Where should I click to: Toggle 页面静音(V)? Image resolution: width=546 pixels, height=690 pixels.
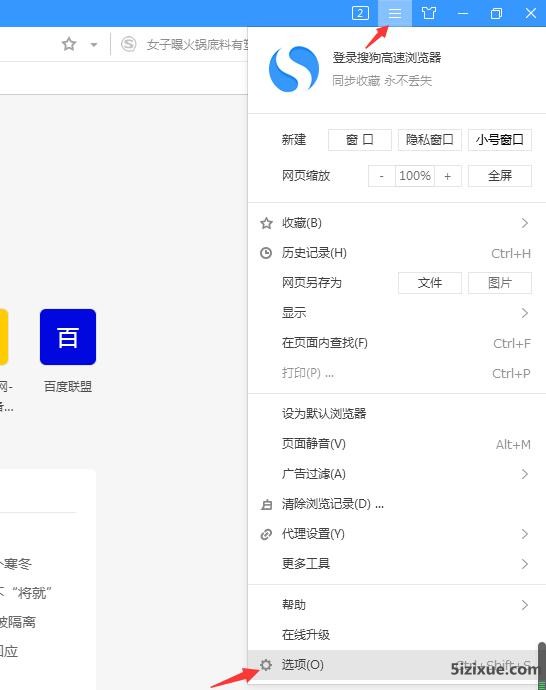[x=396, y=444]
